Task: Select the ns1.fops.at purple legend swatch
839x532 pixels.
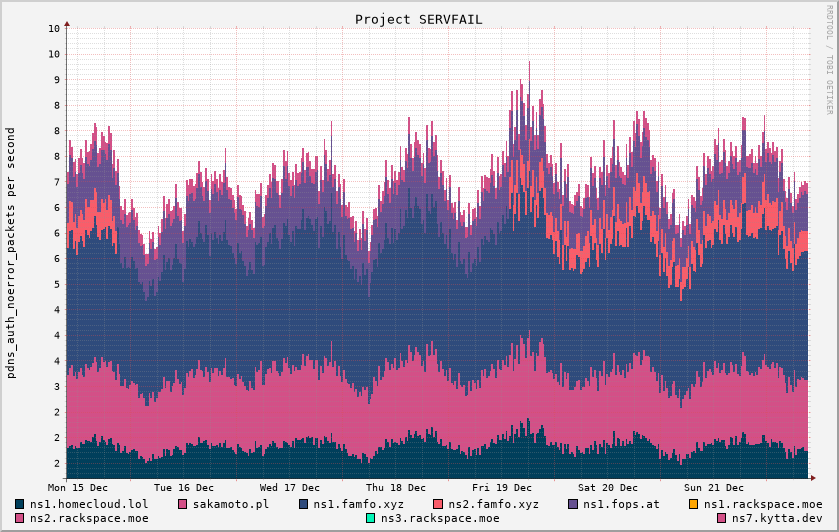Action: click(573, 504)
